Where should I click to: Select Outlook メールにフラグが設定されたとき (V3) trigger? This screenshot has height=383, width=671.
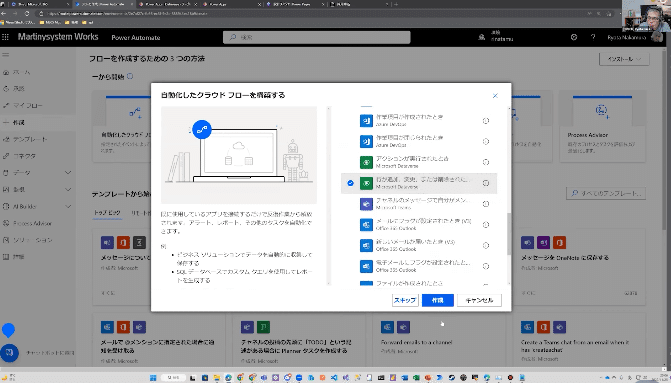[419, 225]
